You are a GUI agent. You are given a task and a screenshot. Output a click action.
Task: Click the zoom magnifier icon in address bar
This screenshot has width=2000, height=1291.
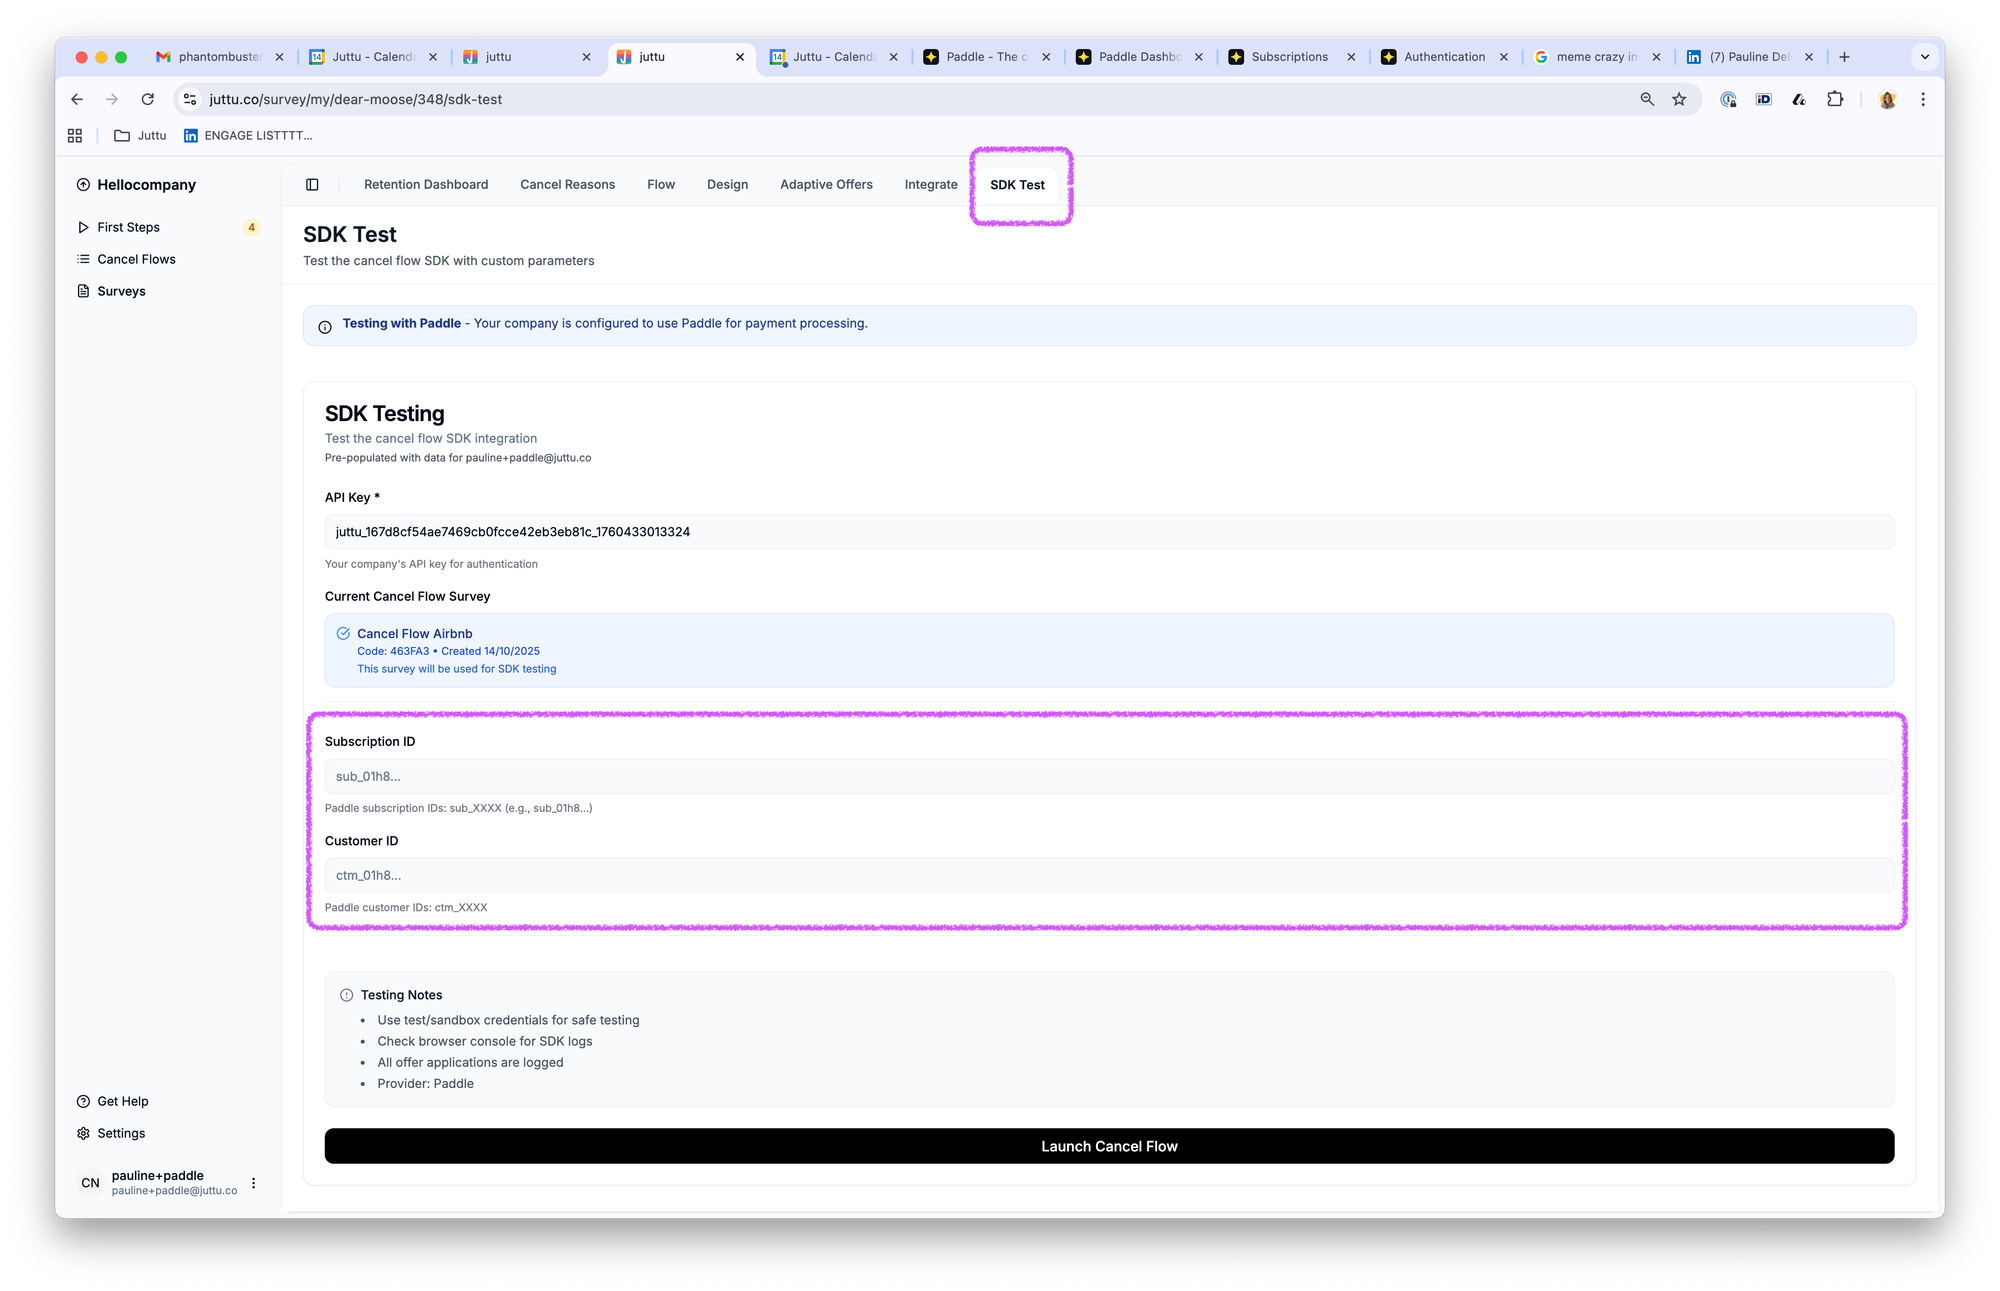[x=1647, y=99]
